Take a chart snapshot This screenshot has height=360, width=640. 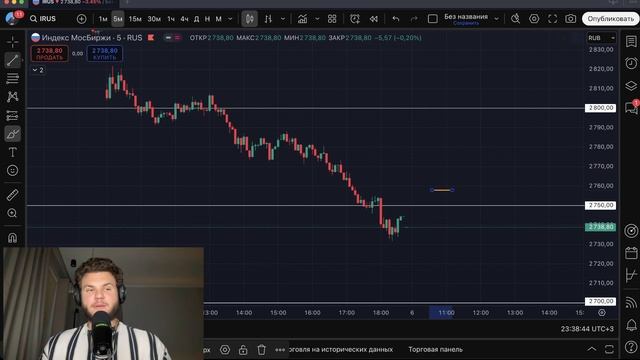click(571, 19)
